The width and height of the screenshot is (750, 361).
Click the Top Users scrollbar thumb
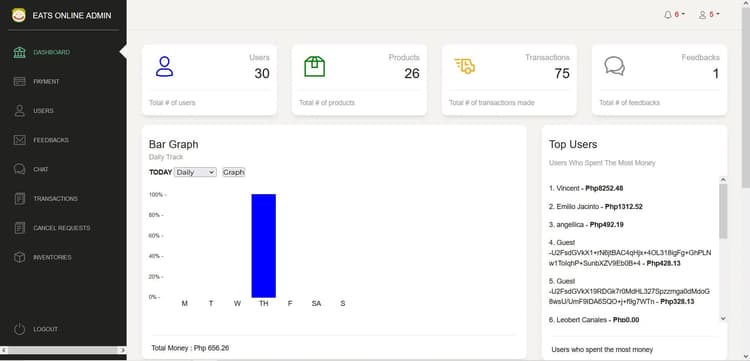[x=723, y=211]
